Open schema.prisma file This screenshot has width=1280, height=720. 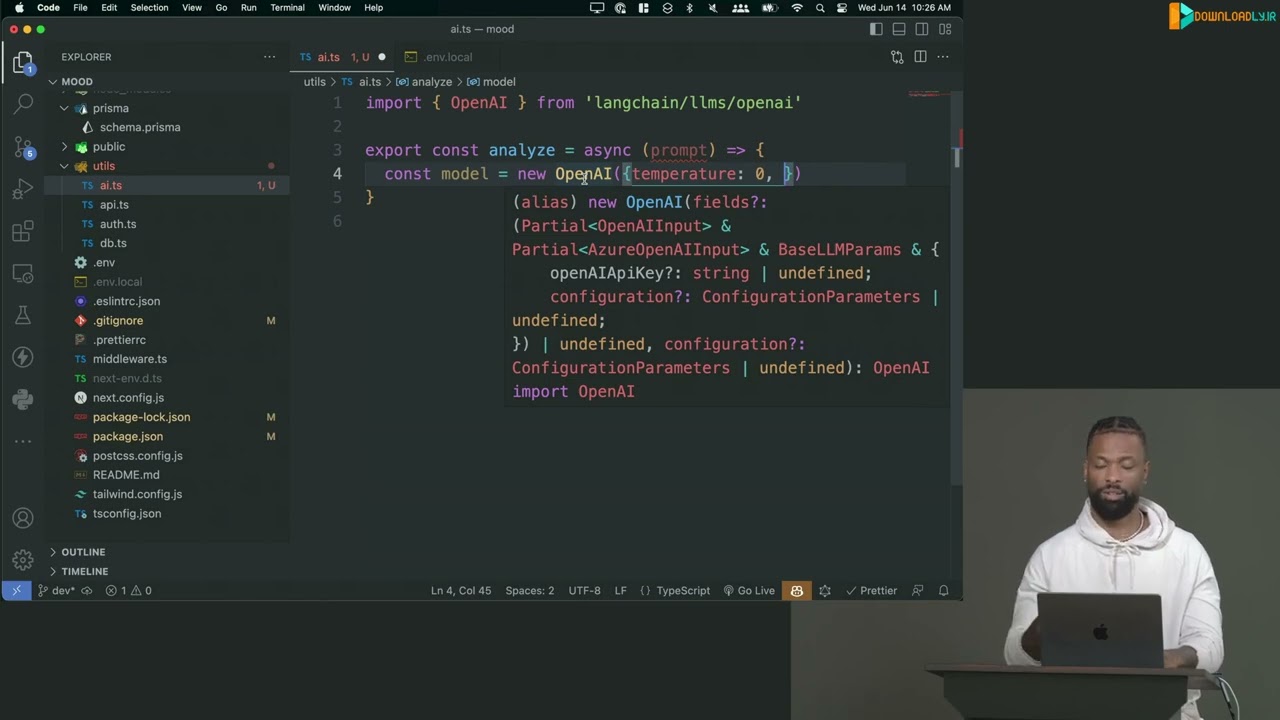pyautogui.click(x=140, y=128)
